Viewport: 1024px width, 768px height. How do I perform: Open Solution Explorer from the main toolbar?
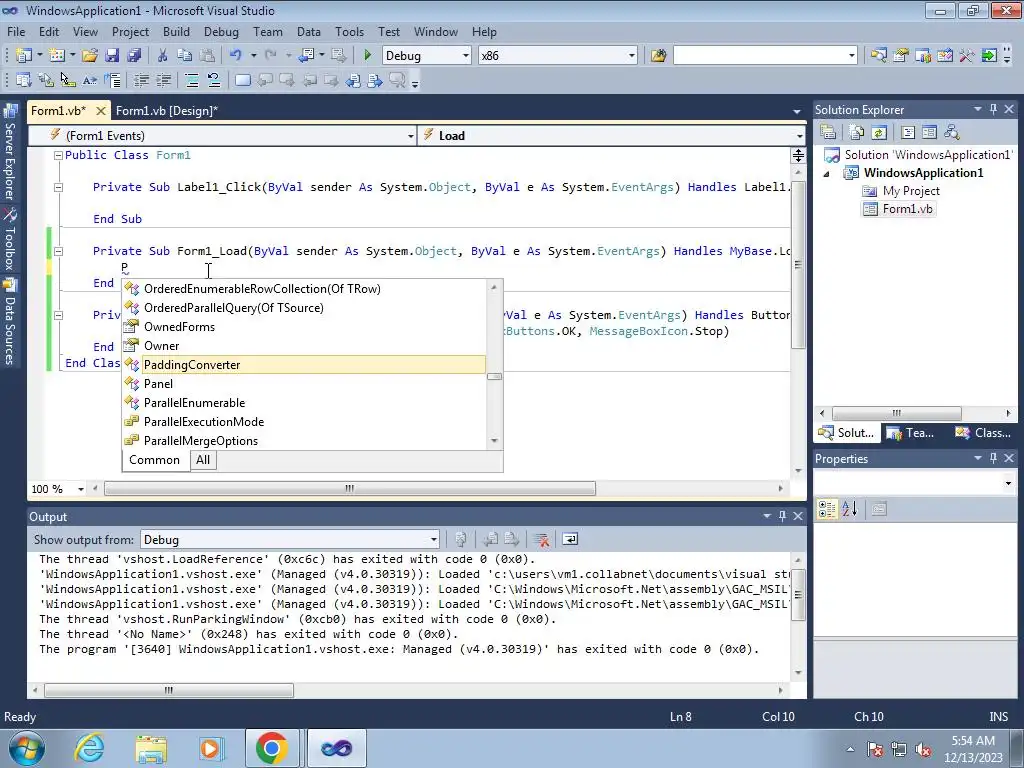pyautogui.click(x=878, y=56)
